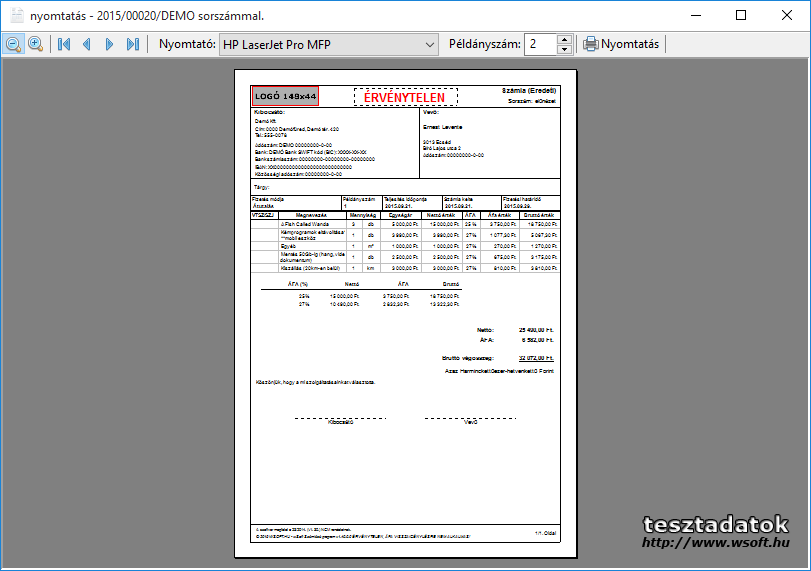811x571 pixels.
Task: Click the 'Tárgy:' label on the invoice
Action: coord(261,187)
